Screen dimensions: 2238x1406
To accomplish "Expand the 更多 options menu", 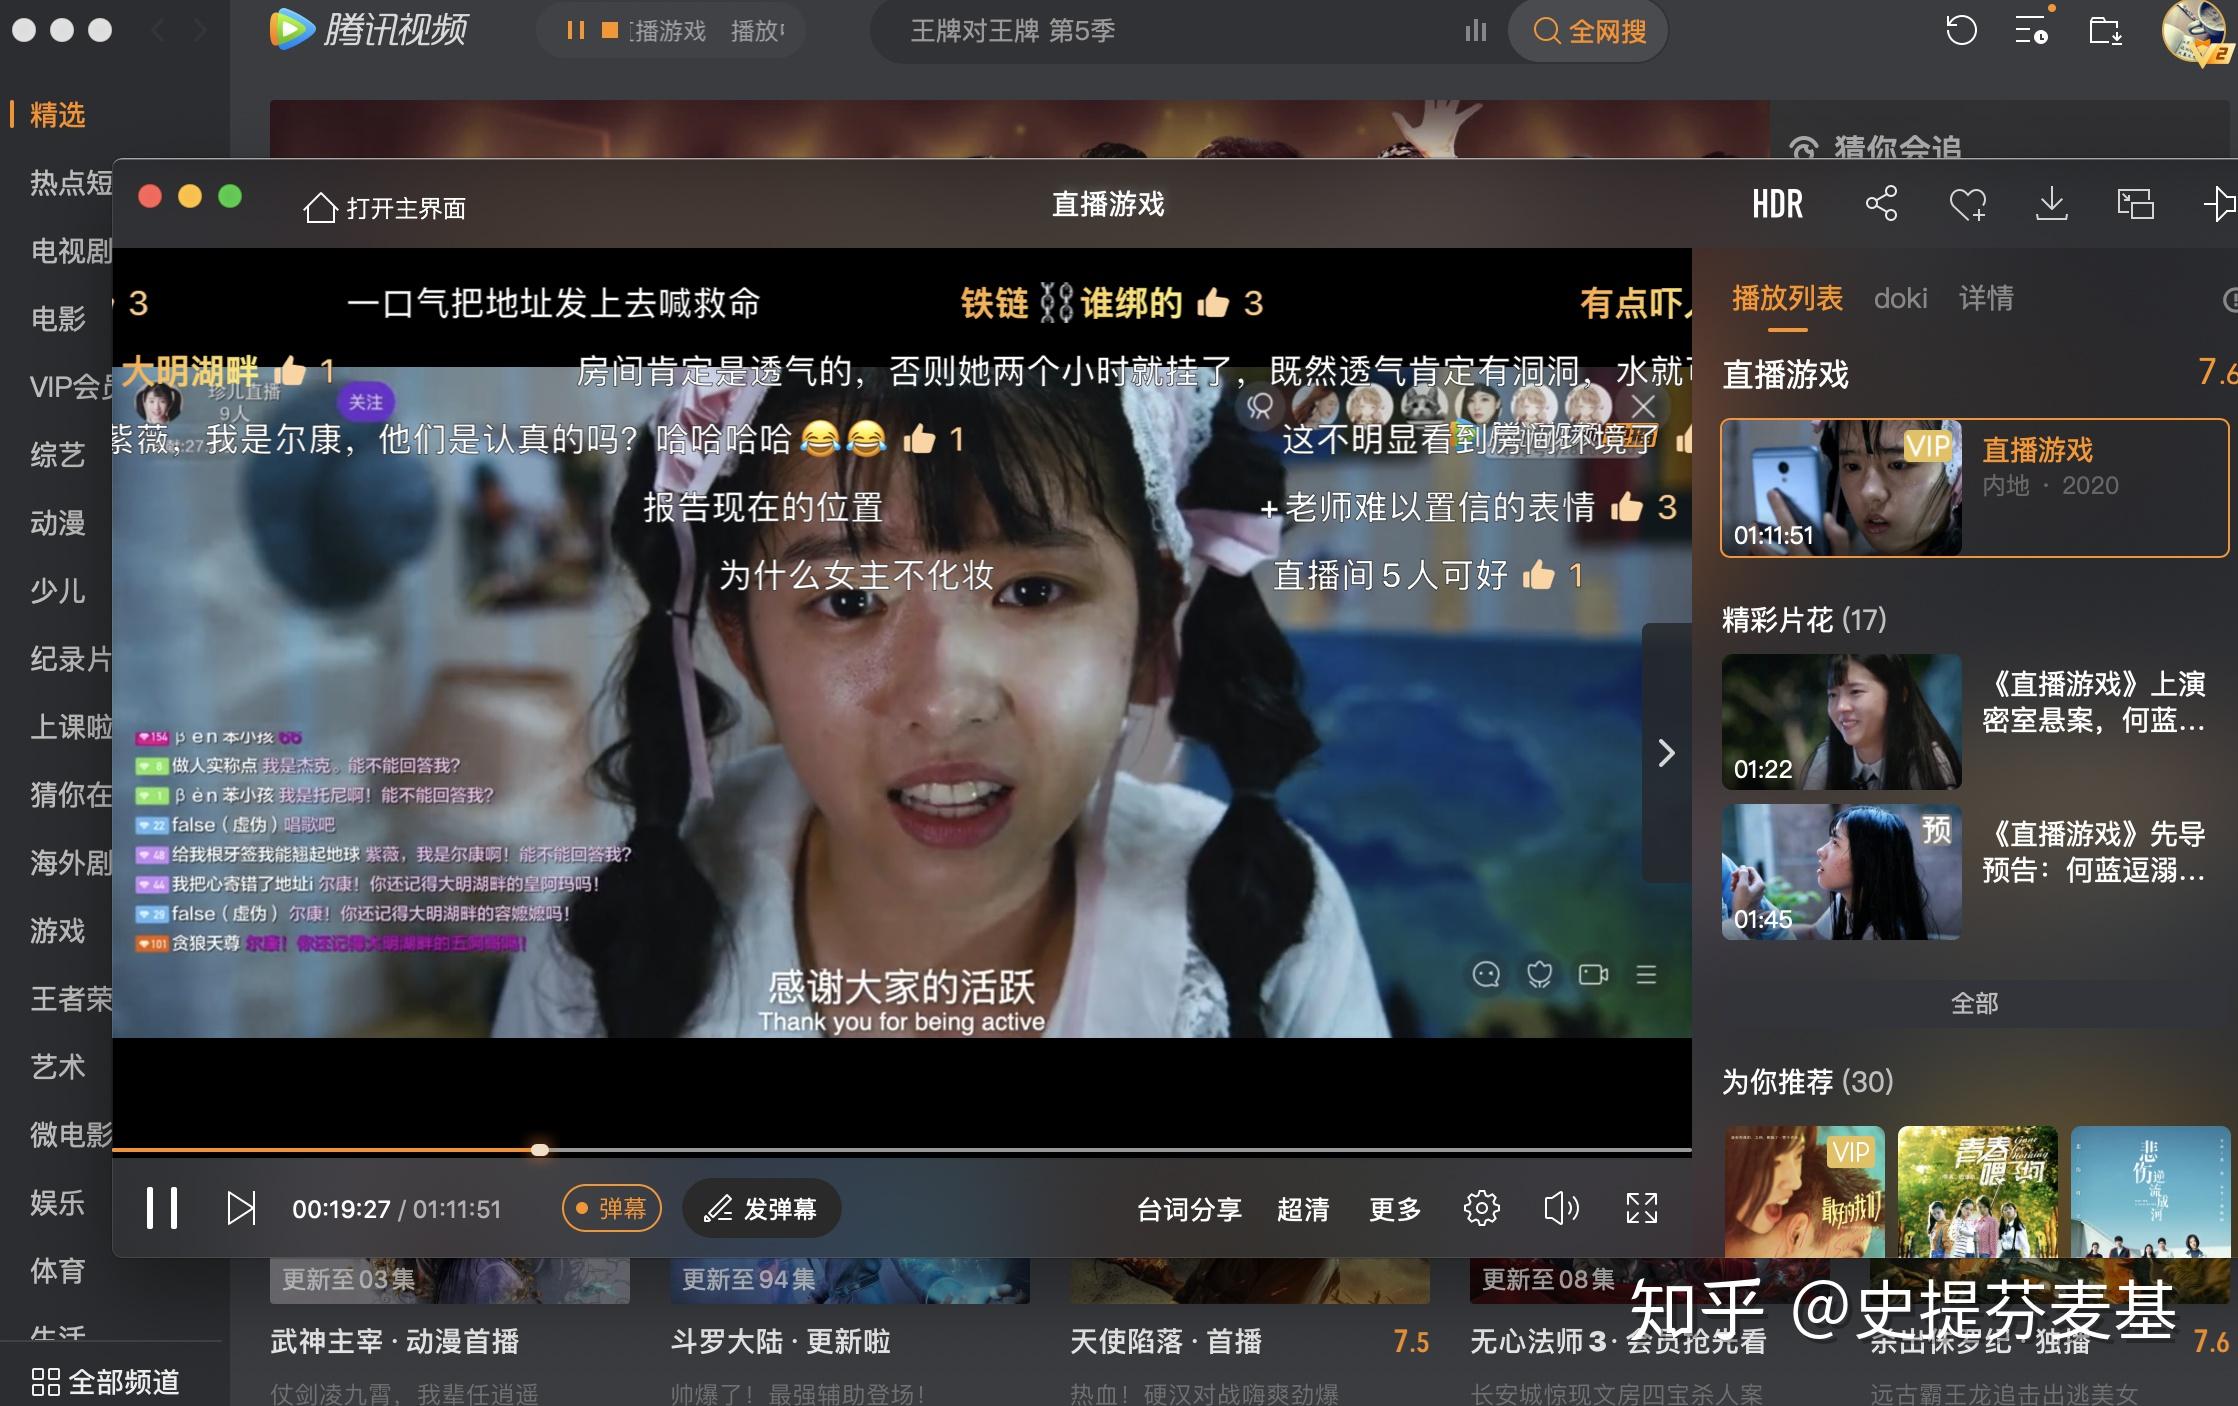I will pos(1394,1209).
